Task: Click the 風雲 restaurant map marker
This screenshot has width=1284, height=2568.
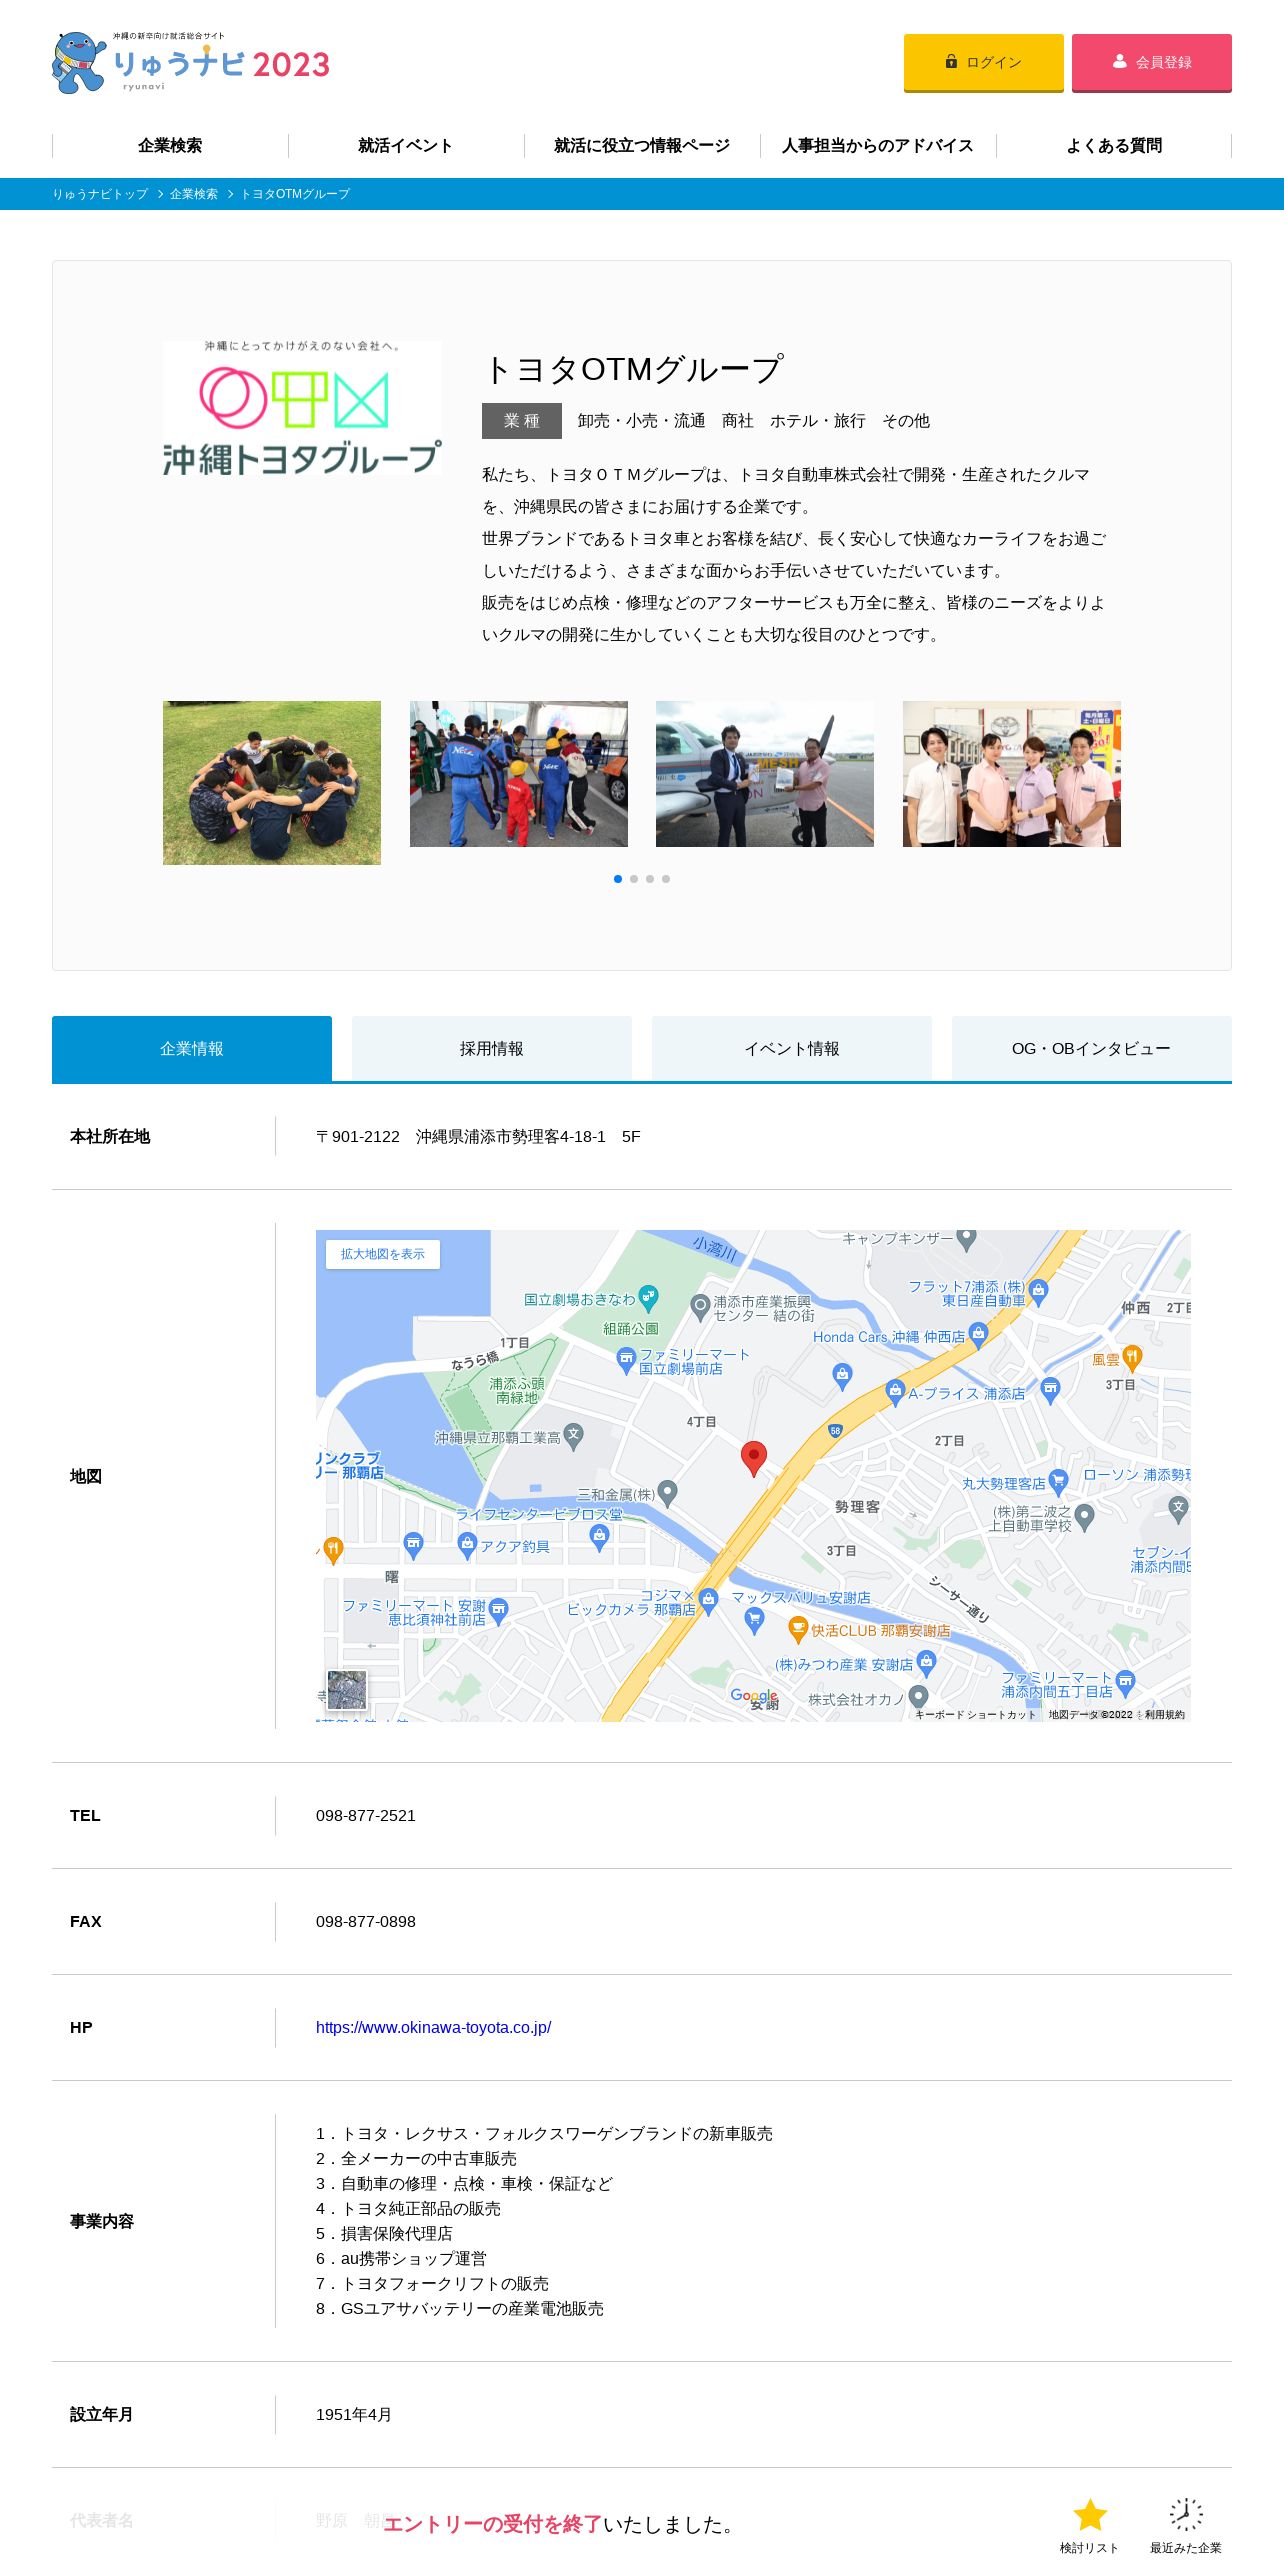Action: tap(1132, 1357)
